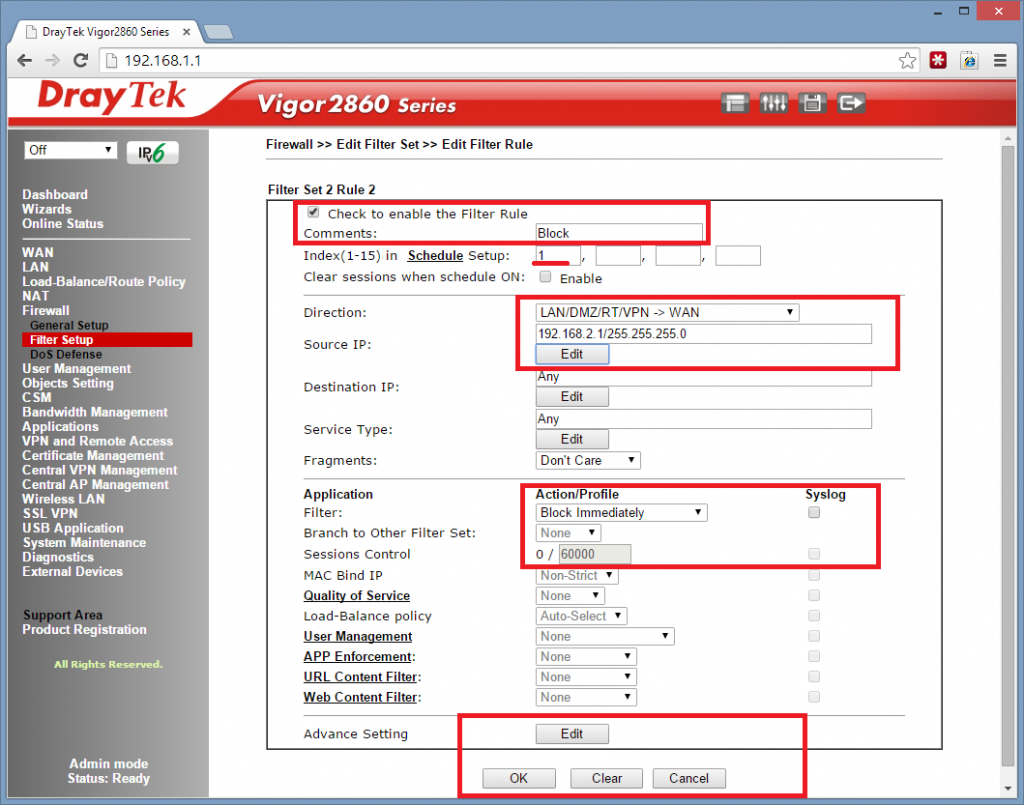Click the logout arrow icon in header
Screen dimensions: 1024x805
851,103
